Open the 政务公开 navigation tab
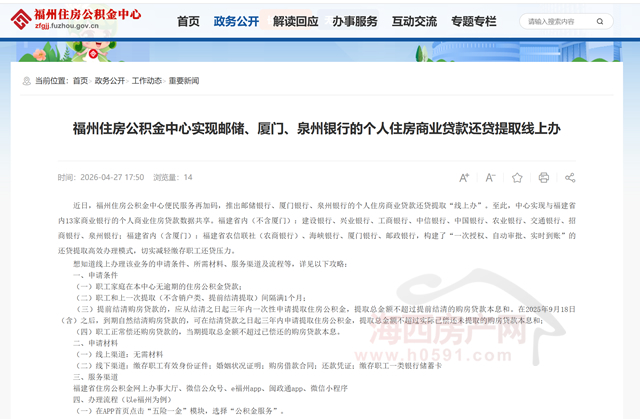Viewport: 640px width, 419px height. point(234,21)
